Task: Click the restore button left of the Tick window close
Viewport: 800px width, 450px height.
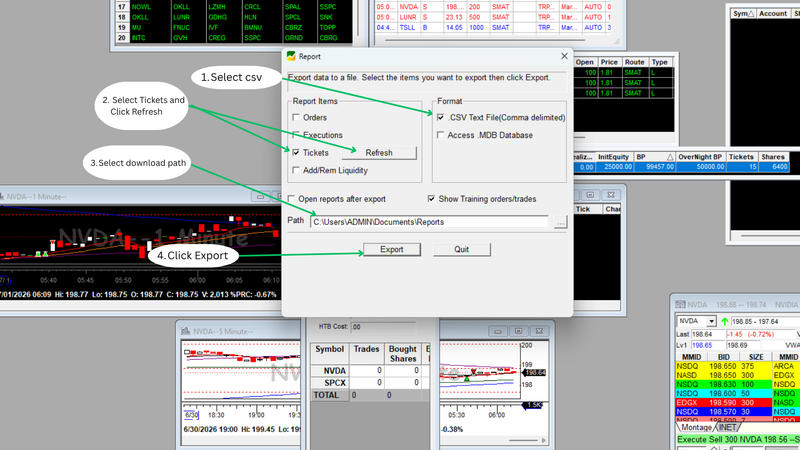Action: pos(590,195)
